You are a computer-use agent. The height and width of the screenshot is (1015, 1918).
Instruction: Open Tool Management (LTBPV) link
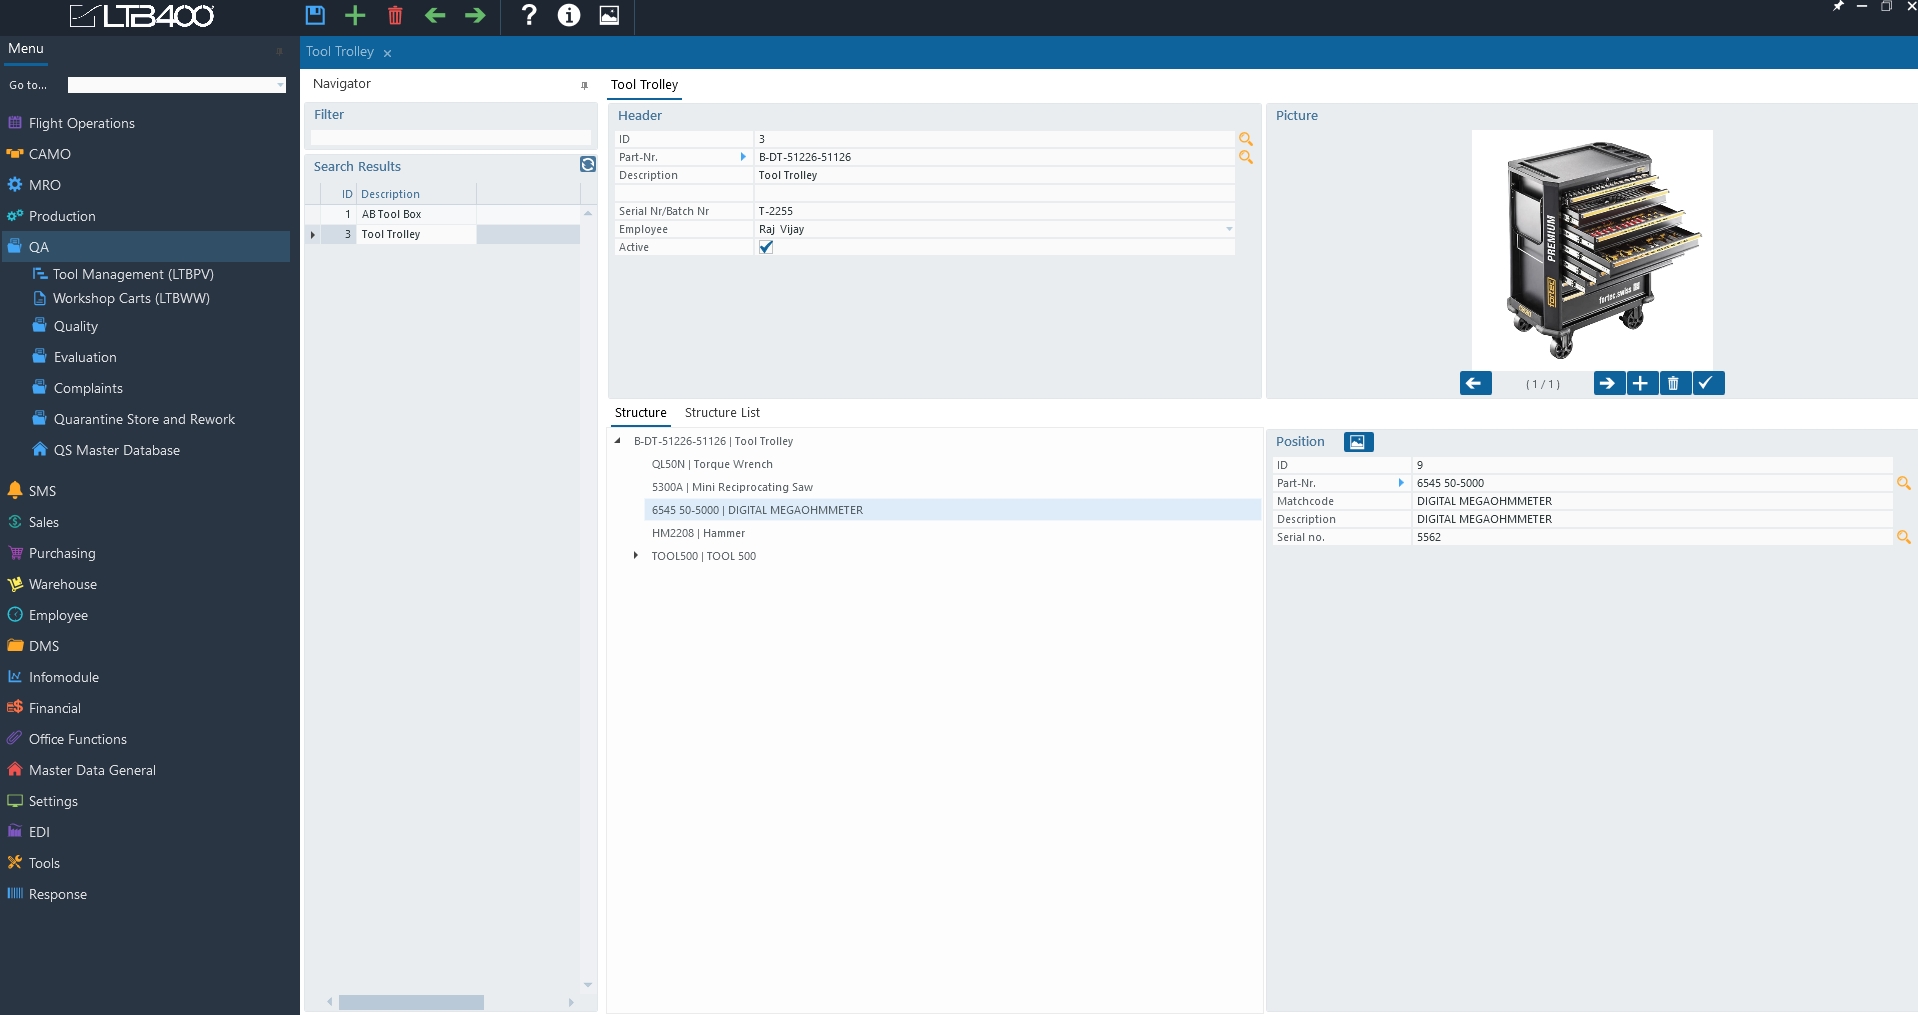click(x=133, y=274)
